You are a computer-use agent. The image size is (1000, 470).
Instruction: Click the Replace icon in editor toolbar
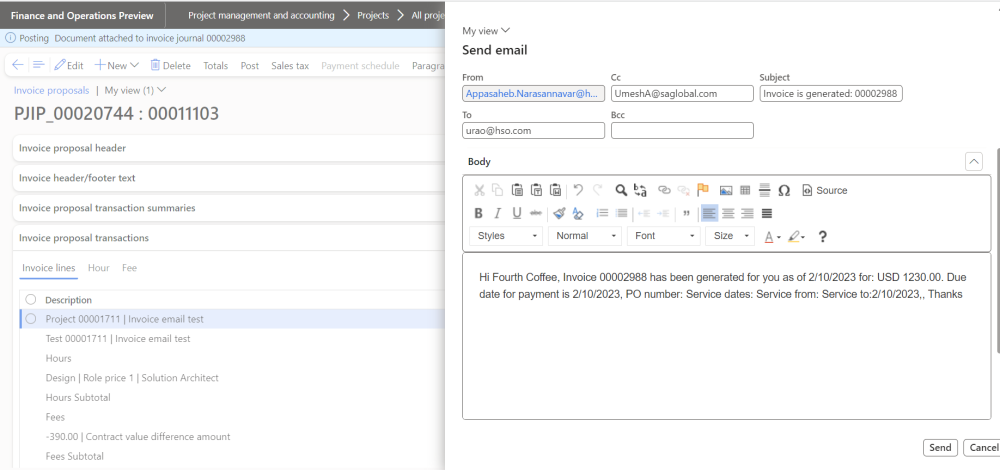click(x=640, y=190)
